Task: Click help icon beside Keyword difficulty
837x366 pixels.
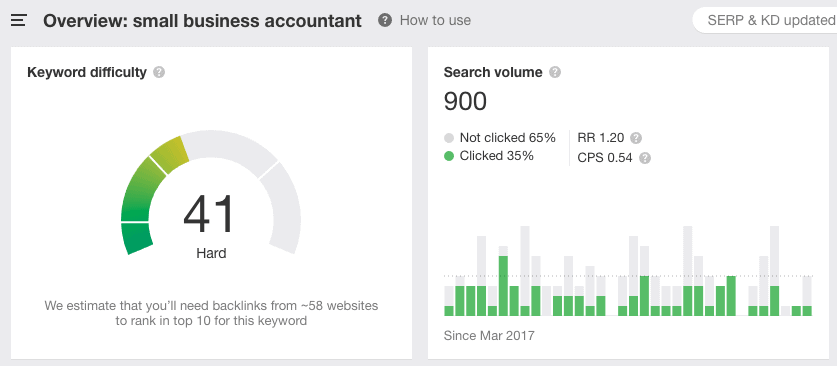Action: (159, 72)
